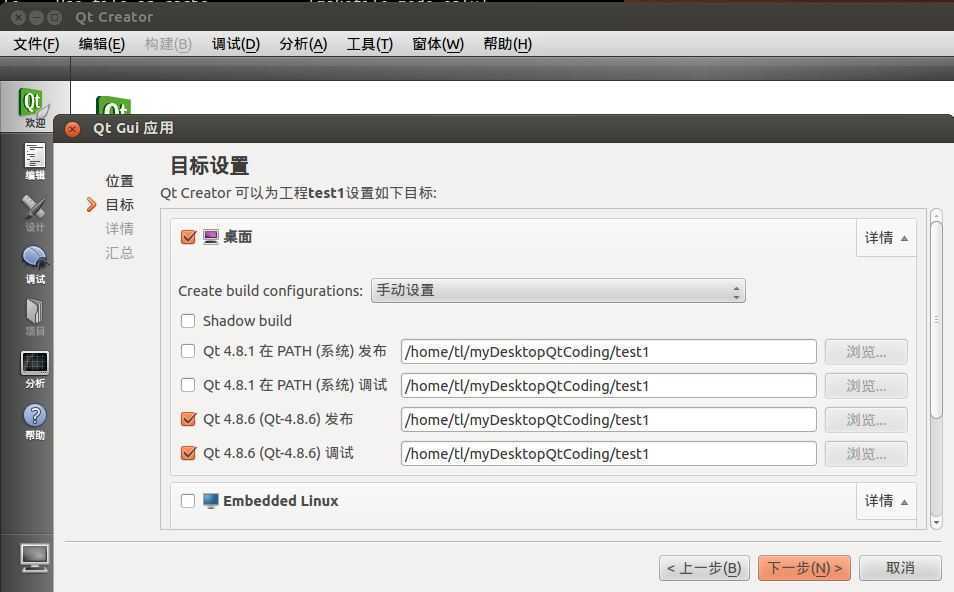Open the 调试(D) menu
954x592 pixels.
coord(235,44)
